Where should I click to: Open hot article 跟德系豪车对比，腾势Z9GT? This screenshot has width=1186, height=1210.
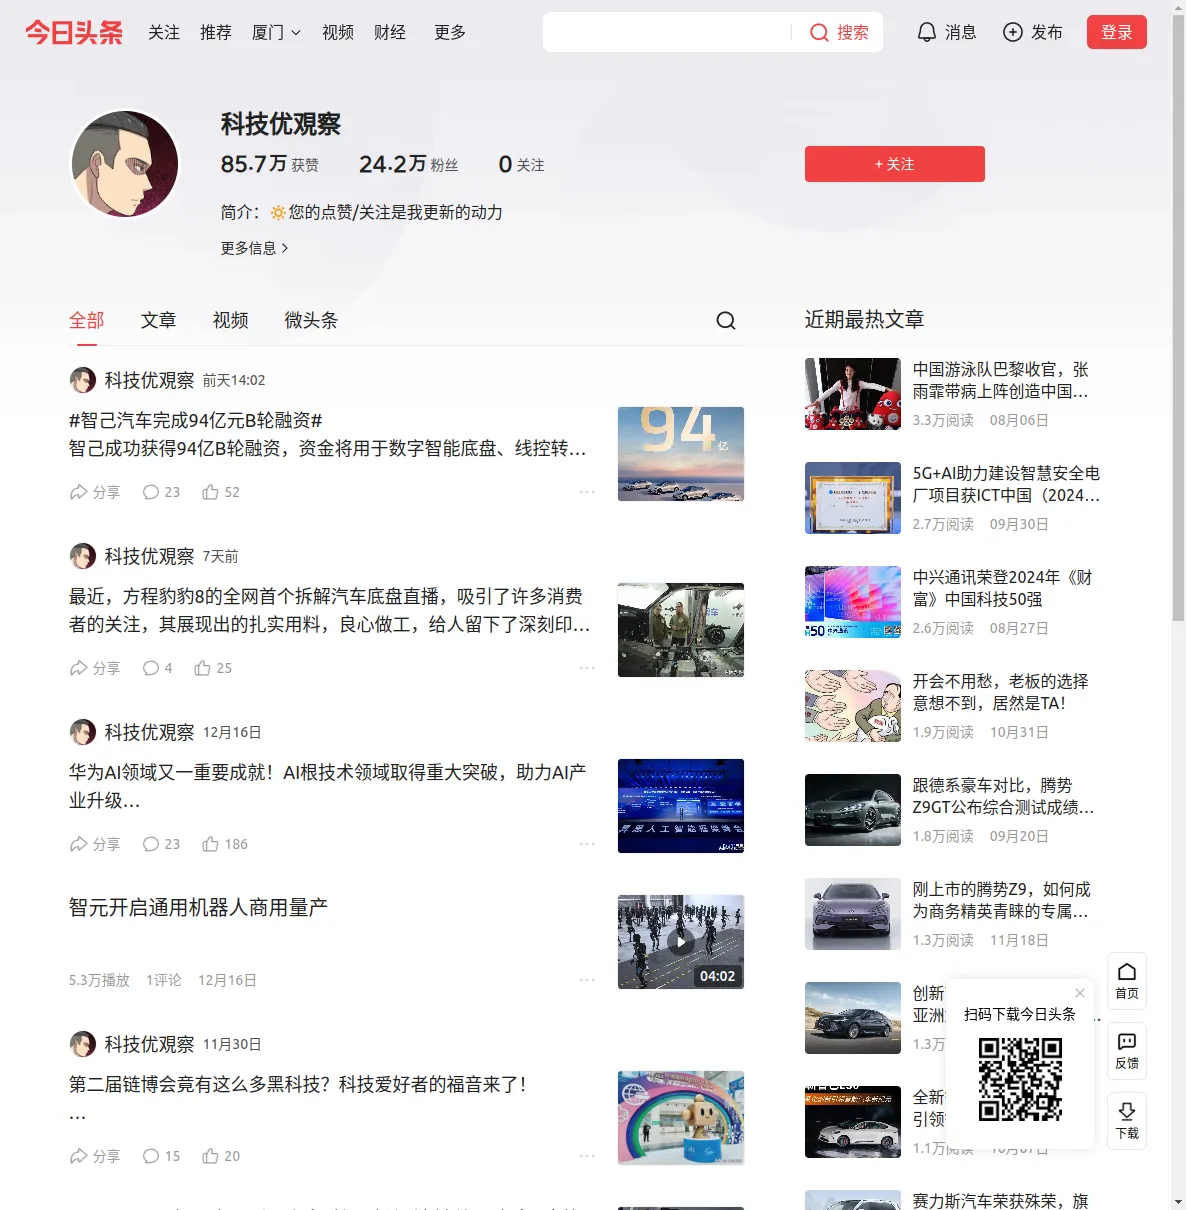1004,796
